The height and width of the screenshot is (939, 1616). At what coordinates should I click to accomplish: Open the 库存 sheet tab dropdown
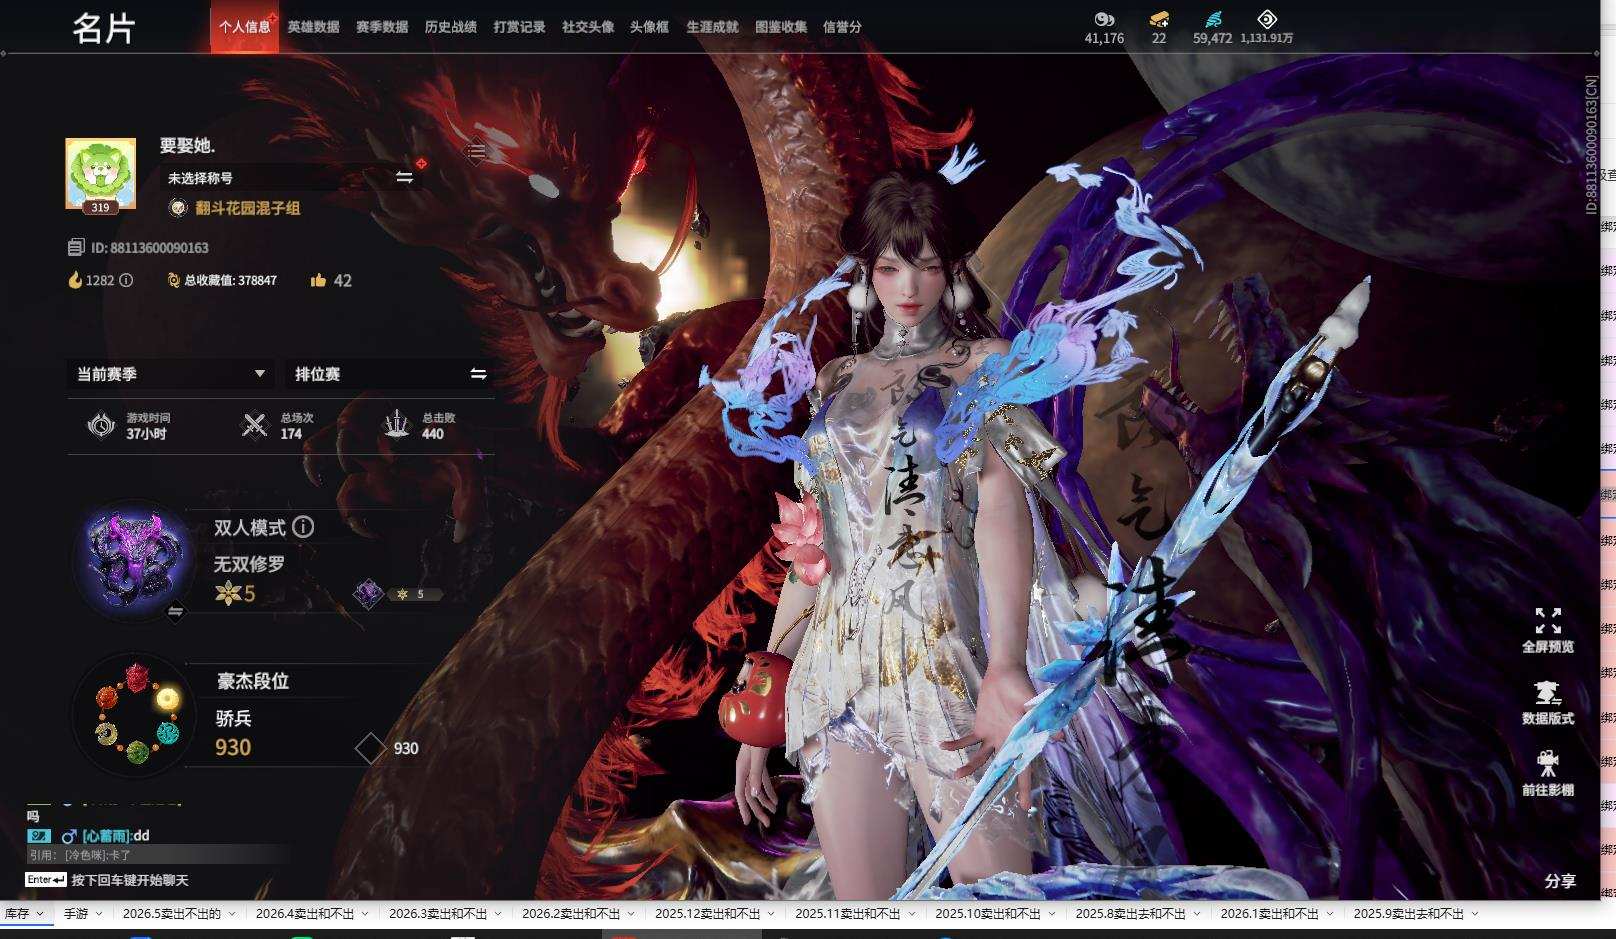point(39,914)
